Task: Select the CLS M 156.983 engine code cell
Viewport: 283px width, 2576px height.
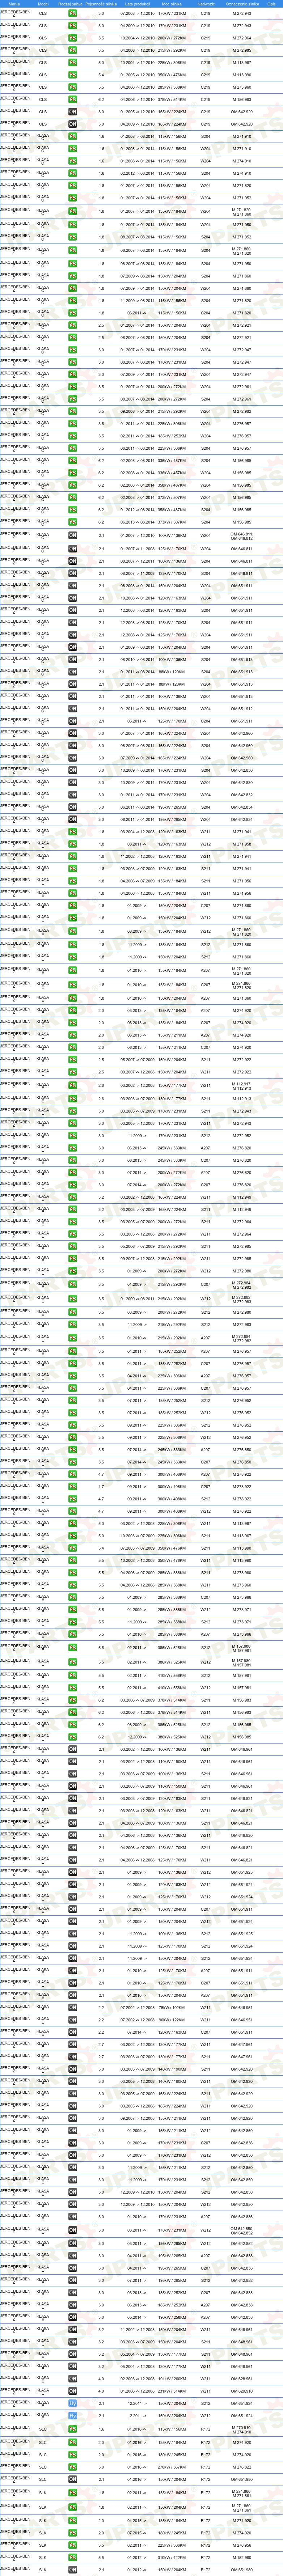Action: coord(242,100)
